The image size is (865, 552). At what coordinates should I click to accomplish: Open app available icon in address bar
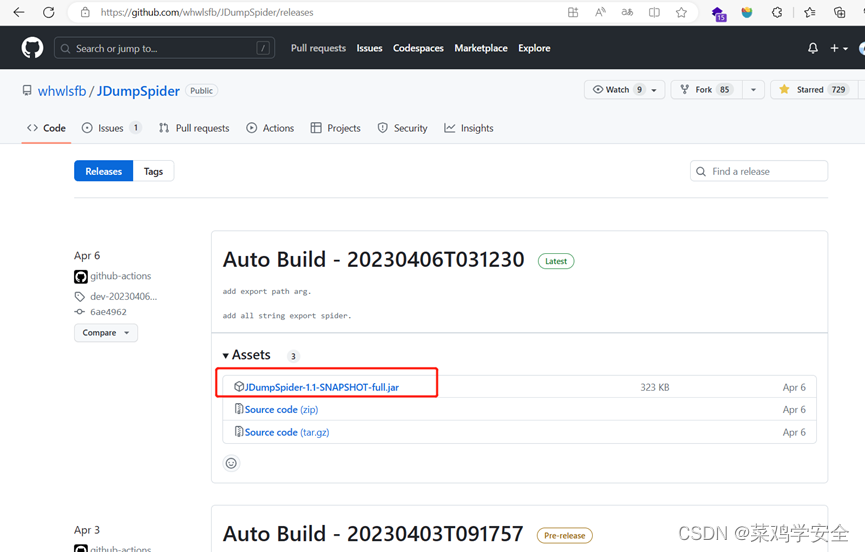pos(573,12)
